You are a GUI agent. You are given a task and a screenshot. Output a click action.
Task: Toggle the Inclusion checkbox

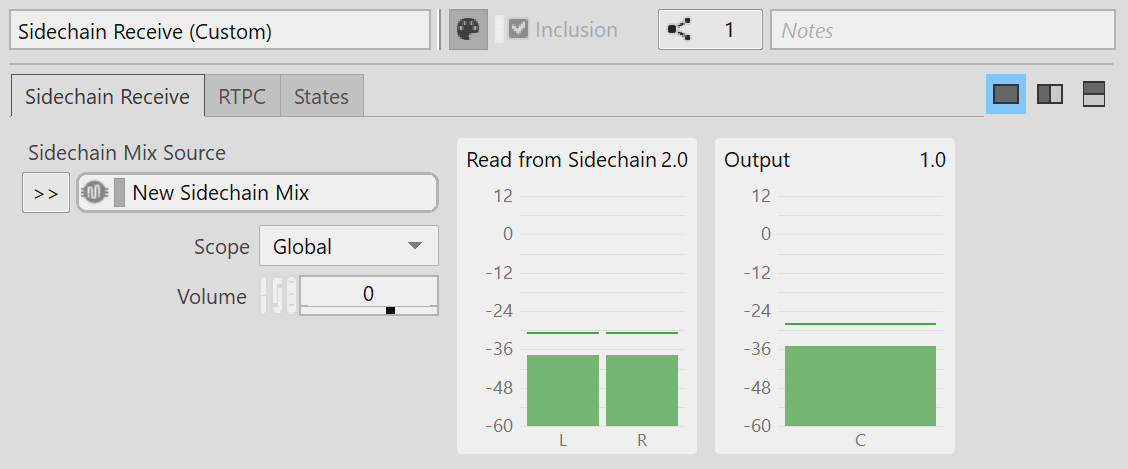point(517,30)
